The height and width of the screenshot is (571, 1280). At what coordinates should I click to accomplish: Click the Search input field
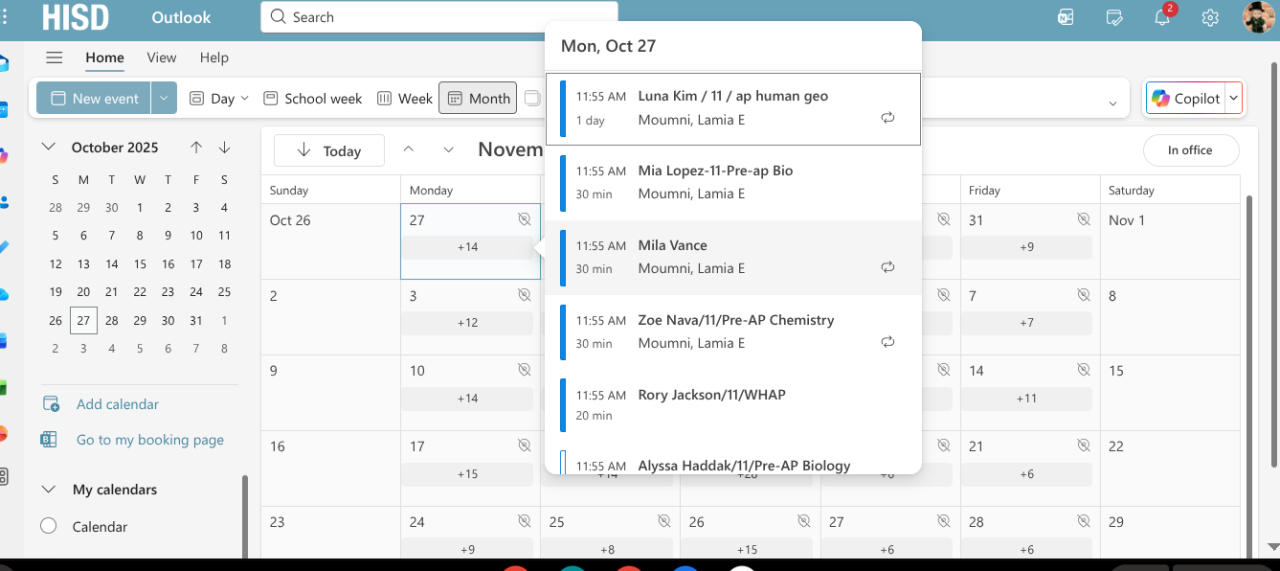(x=440, y=17)
